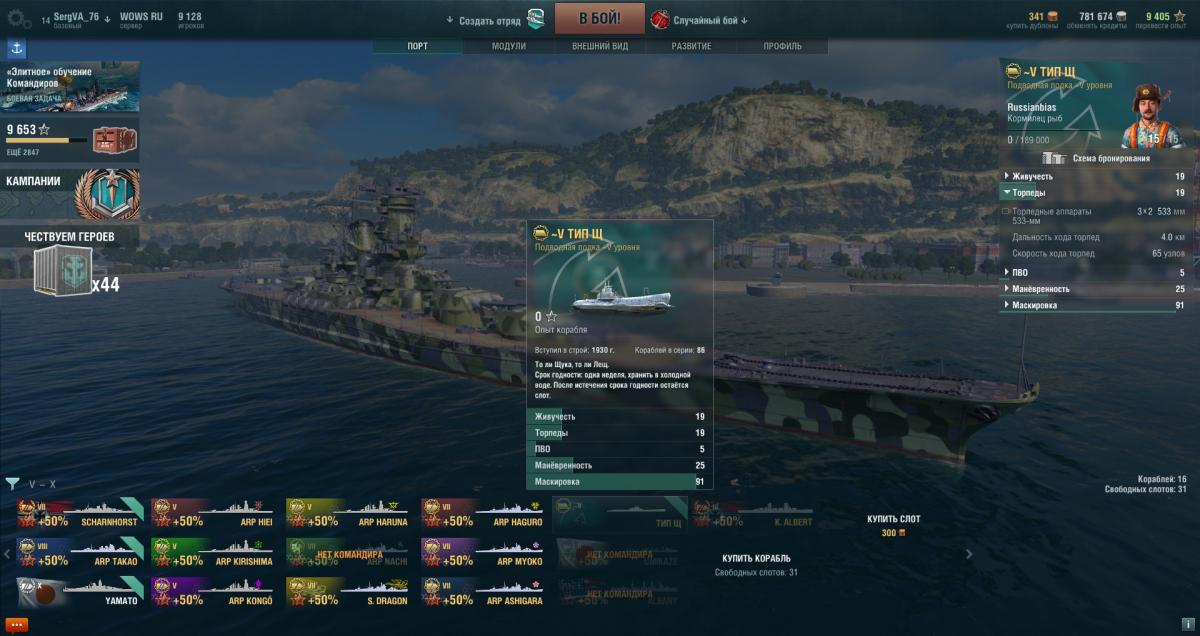Screen dimensions: 1200x636
Task: Open the division shield icon near Создать отряд
Action: (536, 19)
